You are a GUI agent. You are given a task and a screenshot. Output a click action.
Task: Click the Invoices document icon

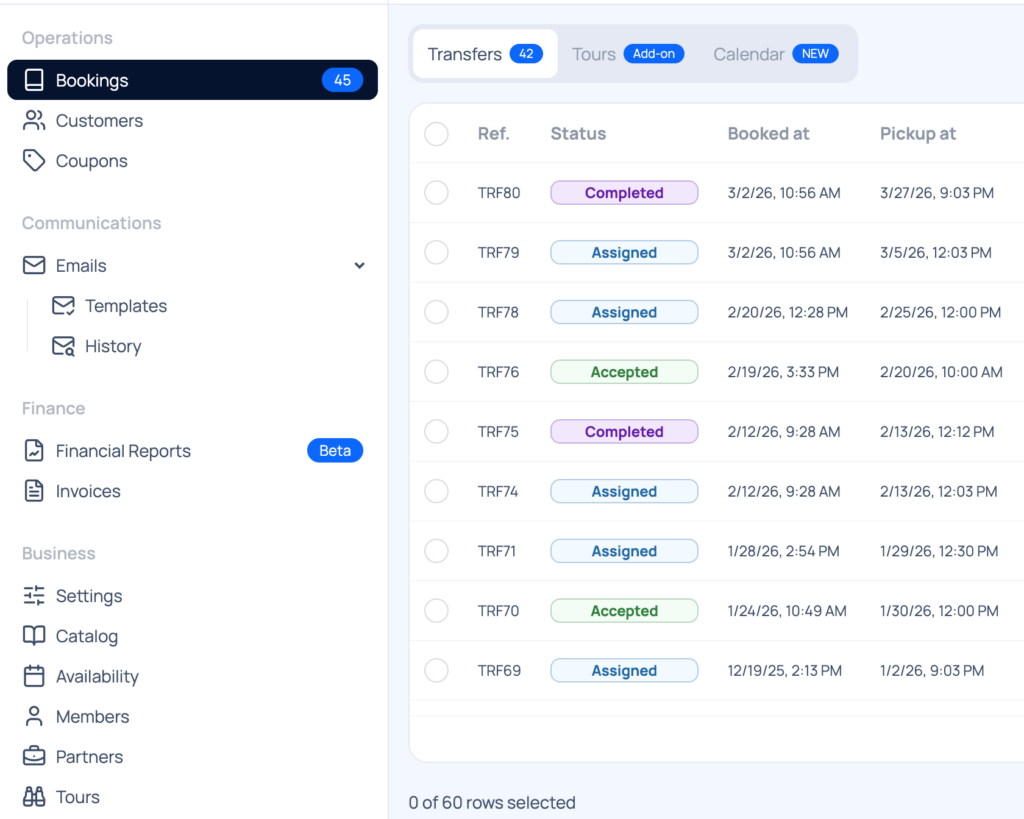pos(34,491)
